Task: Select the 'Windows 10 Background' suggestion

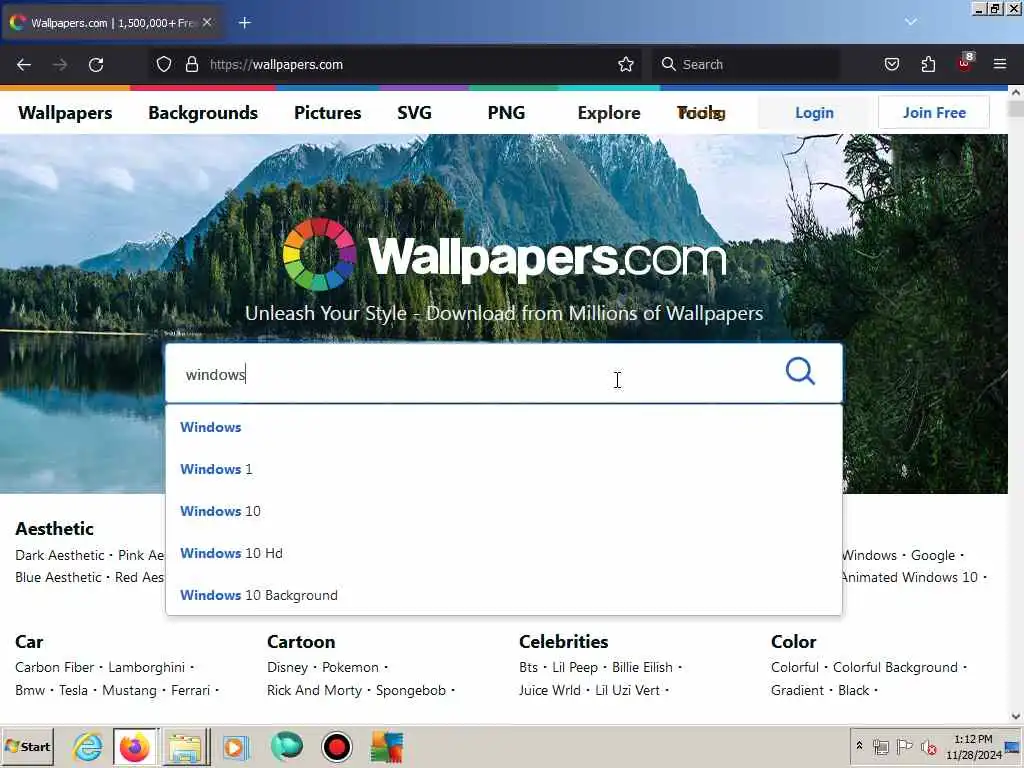Action: 504,595
